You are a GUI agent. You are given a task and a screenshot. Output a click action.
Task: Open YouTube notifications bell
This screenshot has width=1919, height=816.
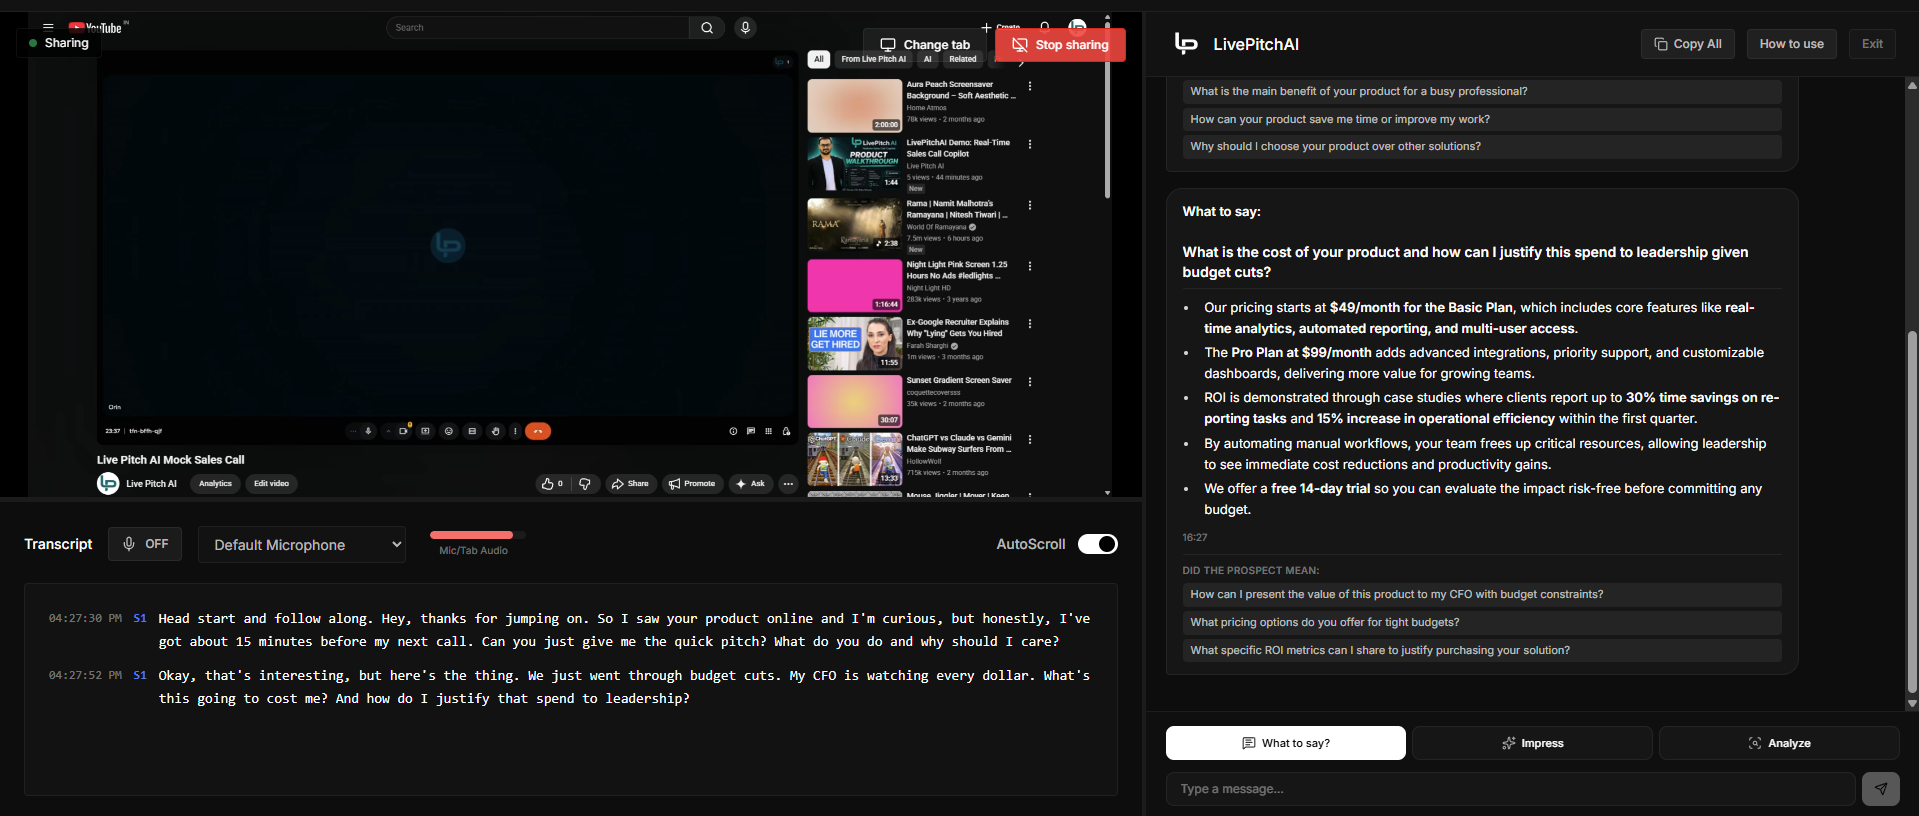tap(1045, 27)
